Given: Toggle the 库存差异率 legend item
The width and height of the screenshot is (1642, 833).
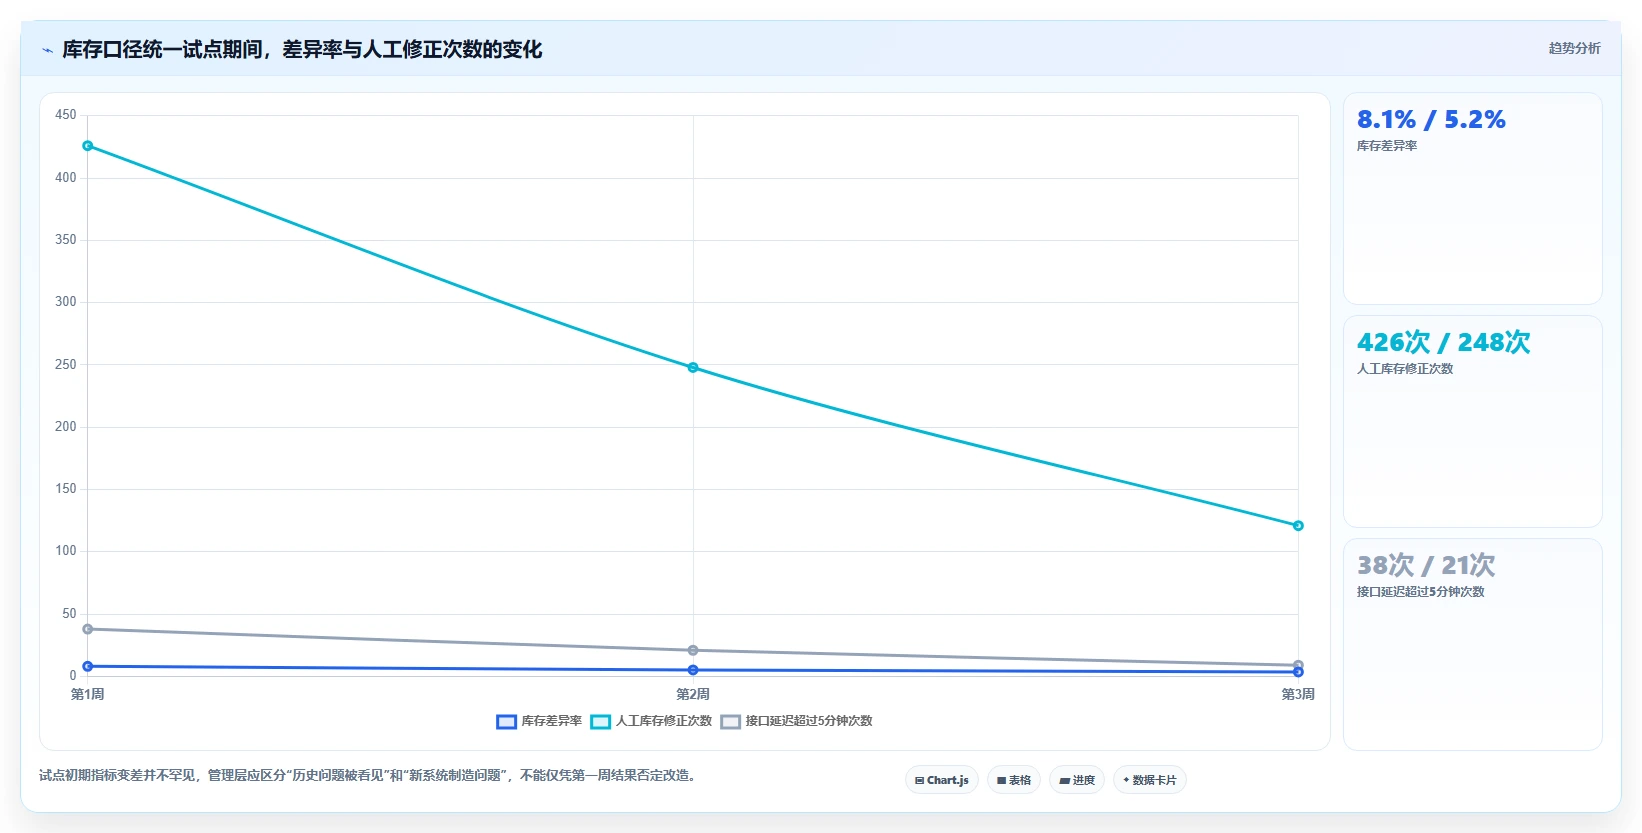Looking at the screenshot, I should 539,721.
